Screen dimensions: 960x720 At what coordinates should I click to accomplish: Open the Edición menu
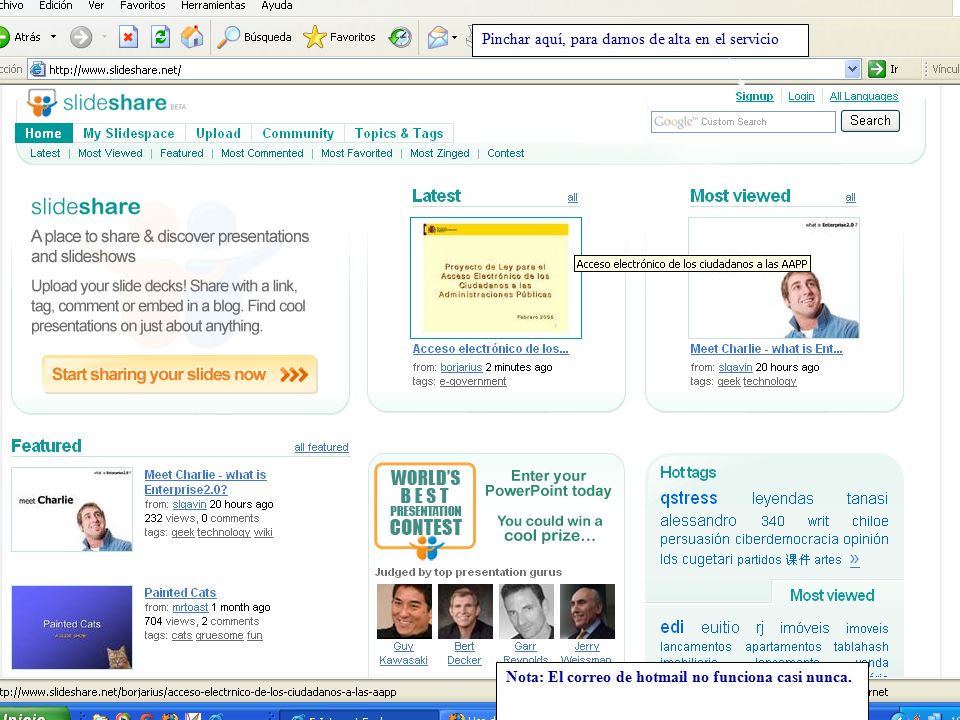click(55, 6)
